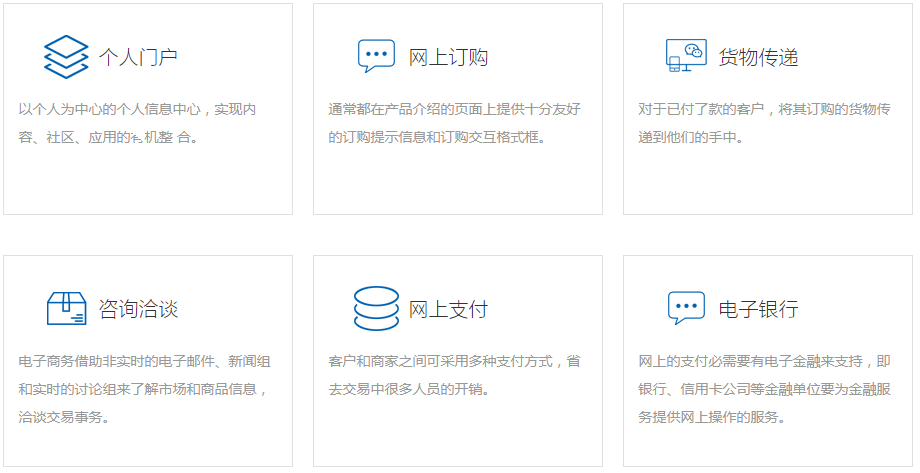Click the monitor and phone icon for 货物传递
Screen dimensions: 920x473
click(x=686, y=56)
